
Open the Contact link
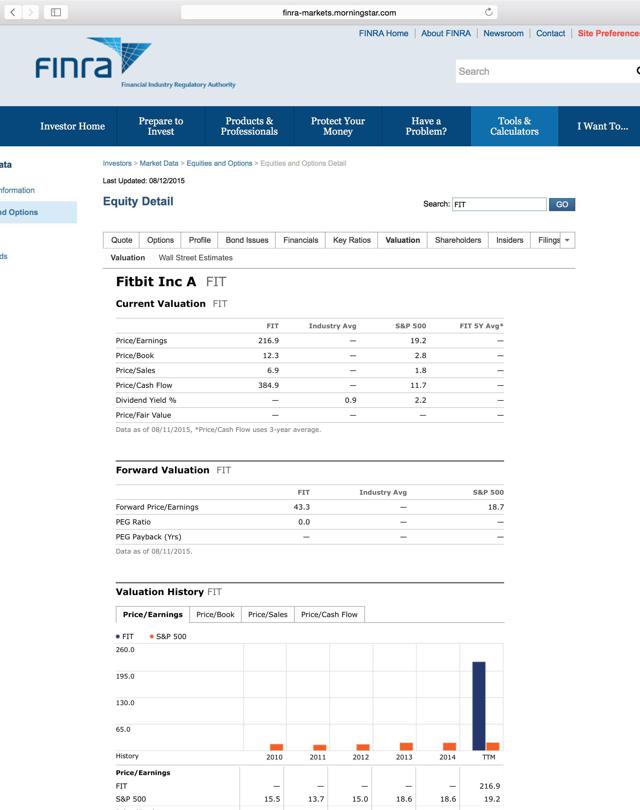point(550,33)
